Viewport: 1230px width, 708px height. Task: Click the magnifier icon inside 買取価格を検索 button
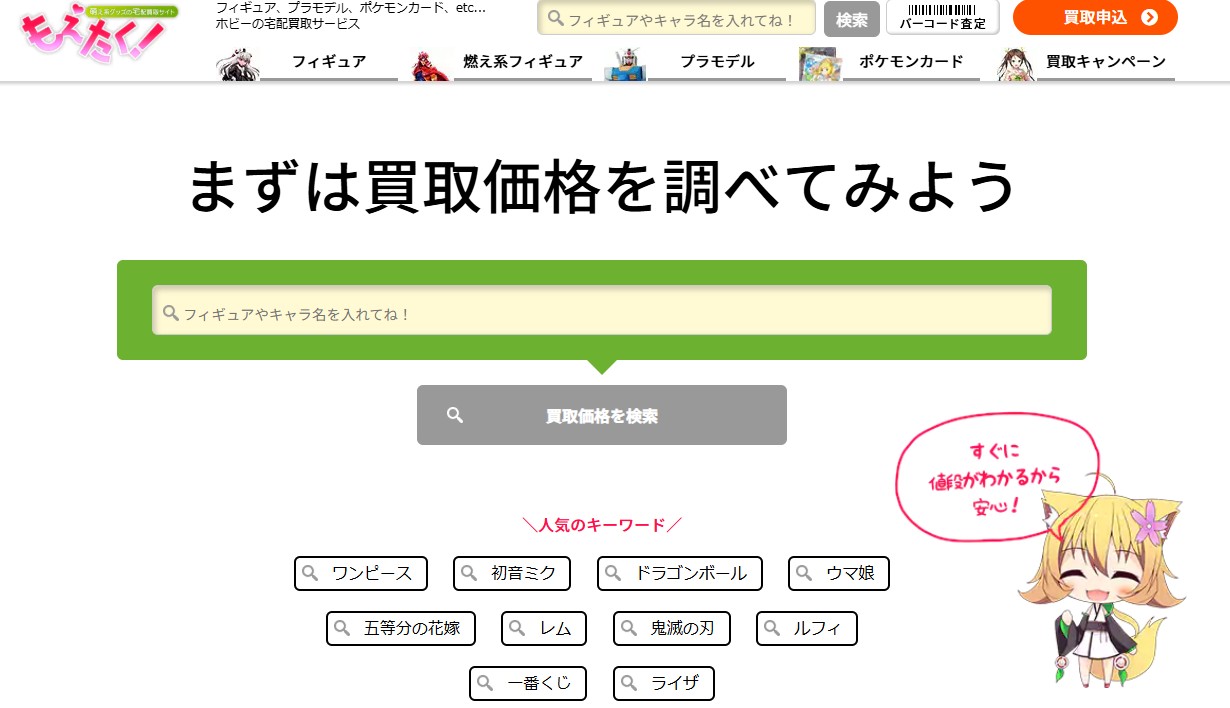[455, 414]
